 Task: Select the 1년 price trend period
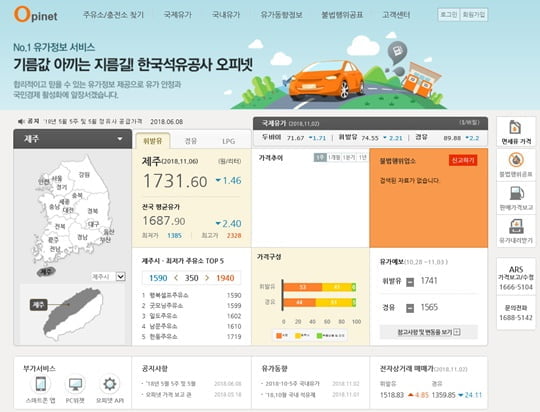[362, 157]
